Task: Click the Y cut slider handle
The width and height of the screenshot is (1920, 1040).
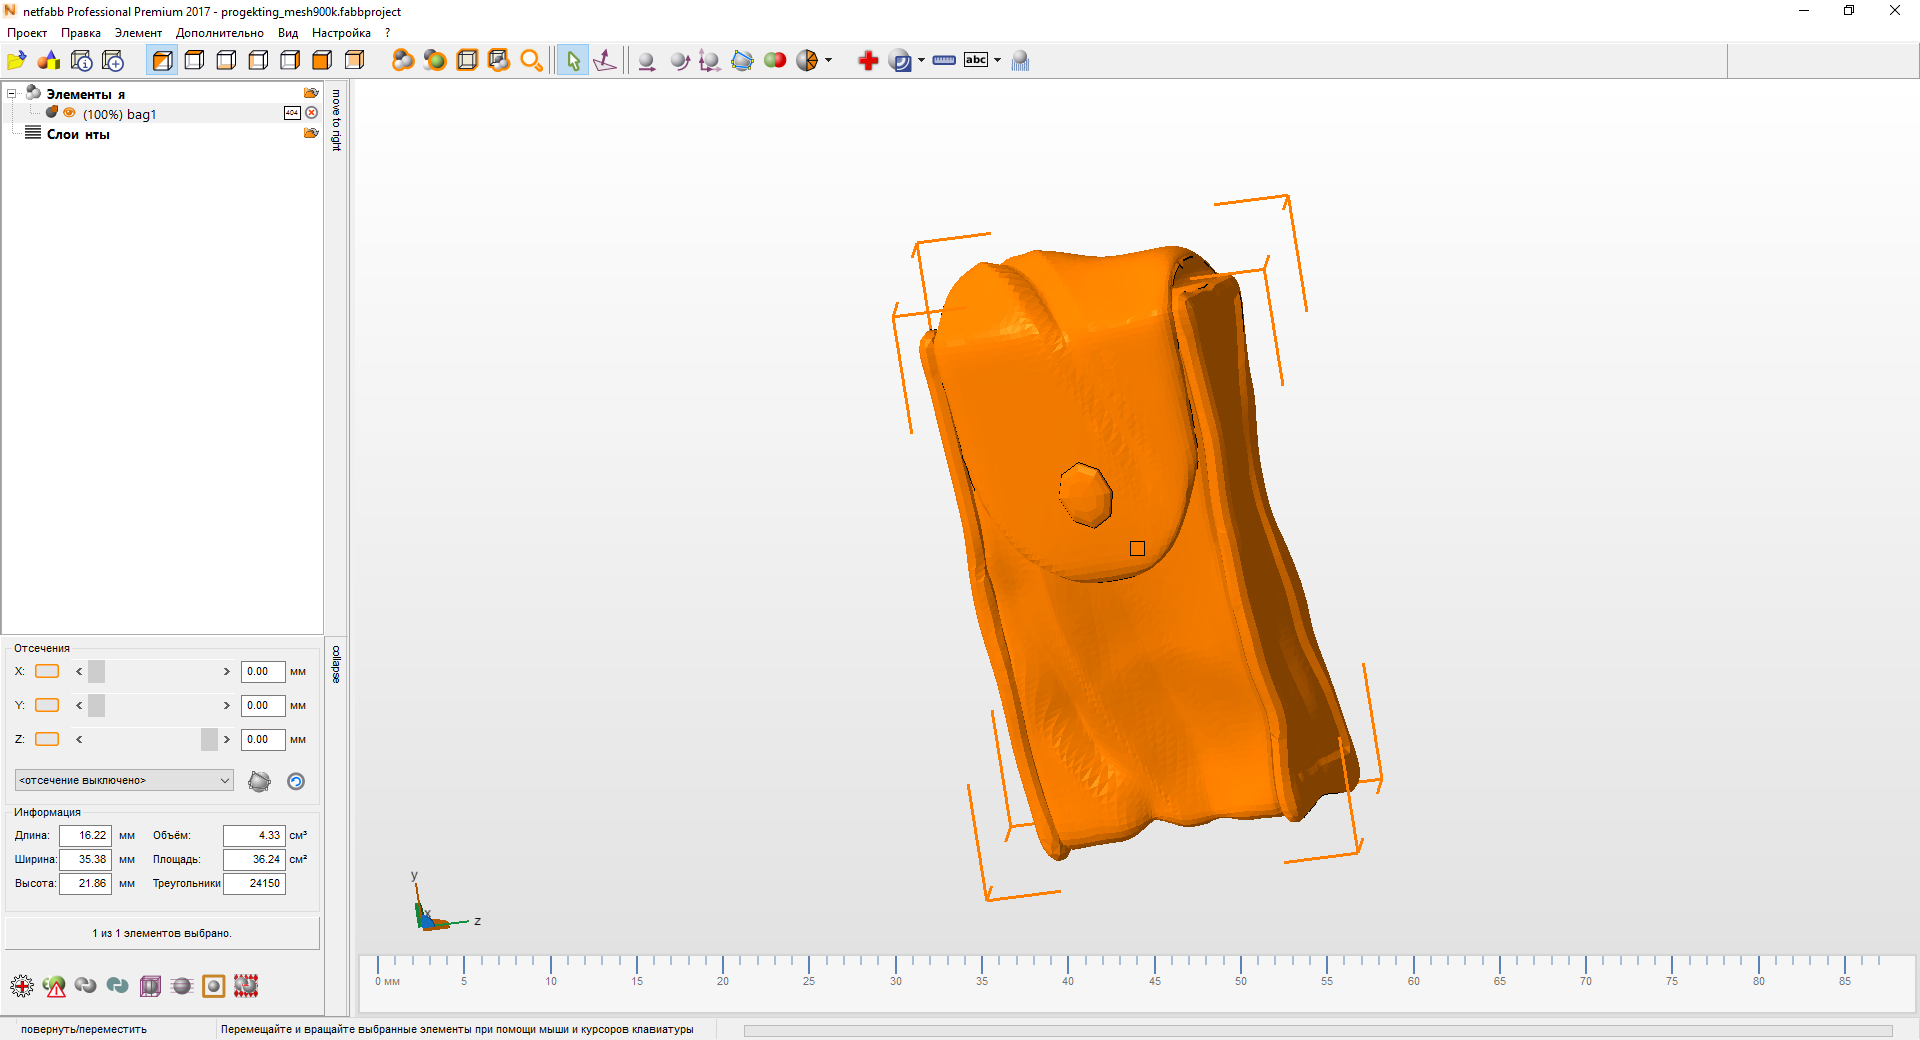Action: coord(96,706)
